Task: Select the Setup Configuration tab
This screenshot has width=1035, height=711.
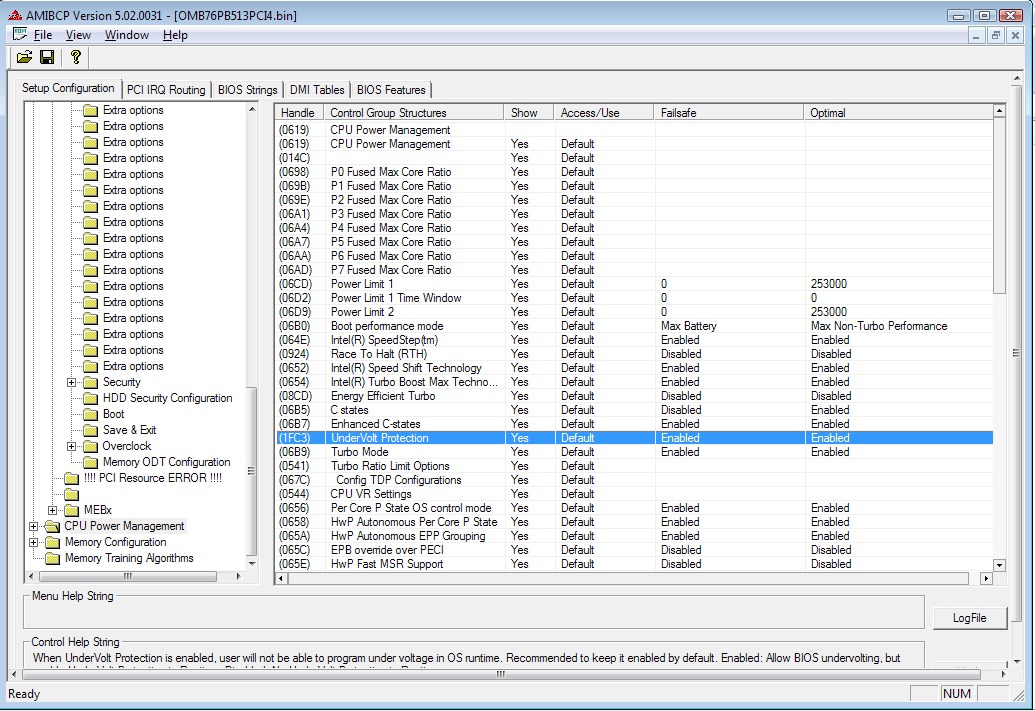Action: pos(68,88)
